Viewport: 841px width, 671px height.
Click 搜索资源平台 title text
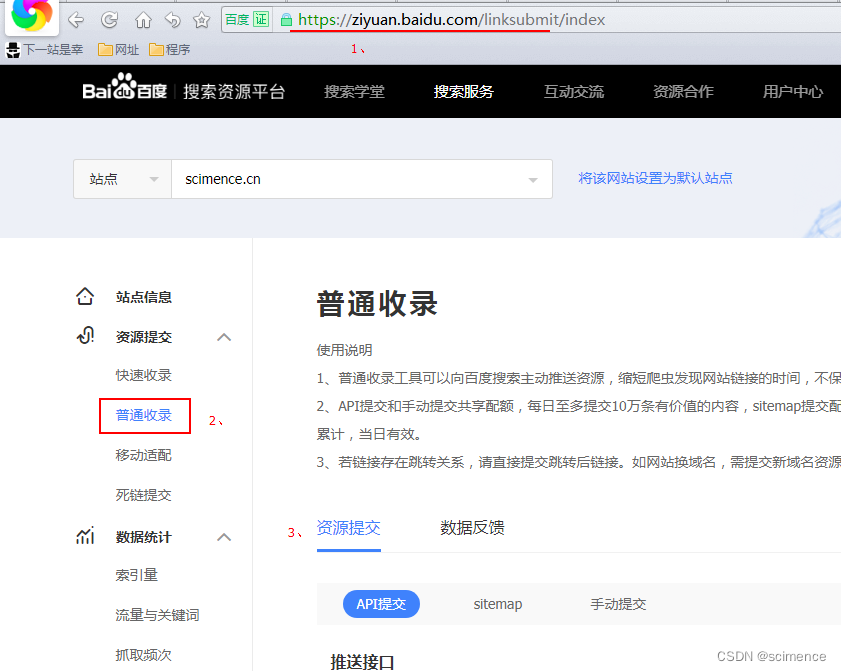pyautogui.click(x=234, y=92)
